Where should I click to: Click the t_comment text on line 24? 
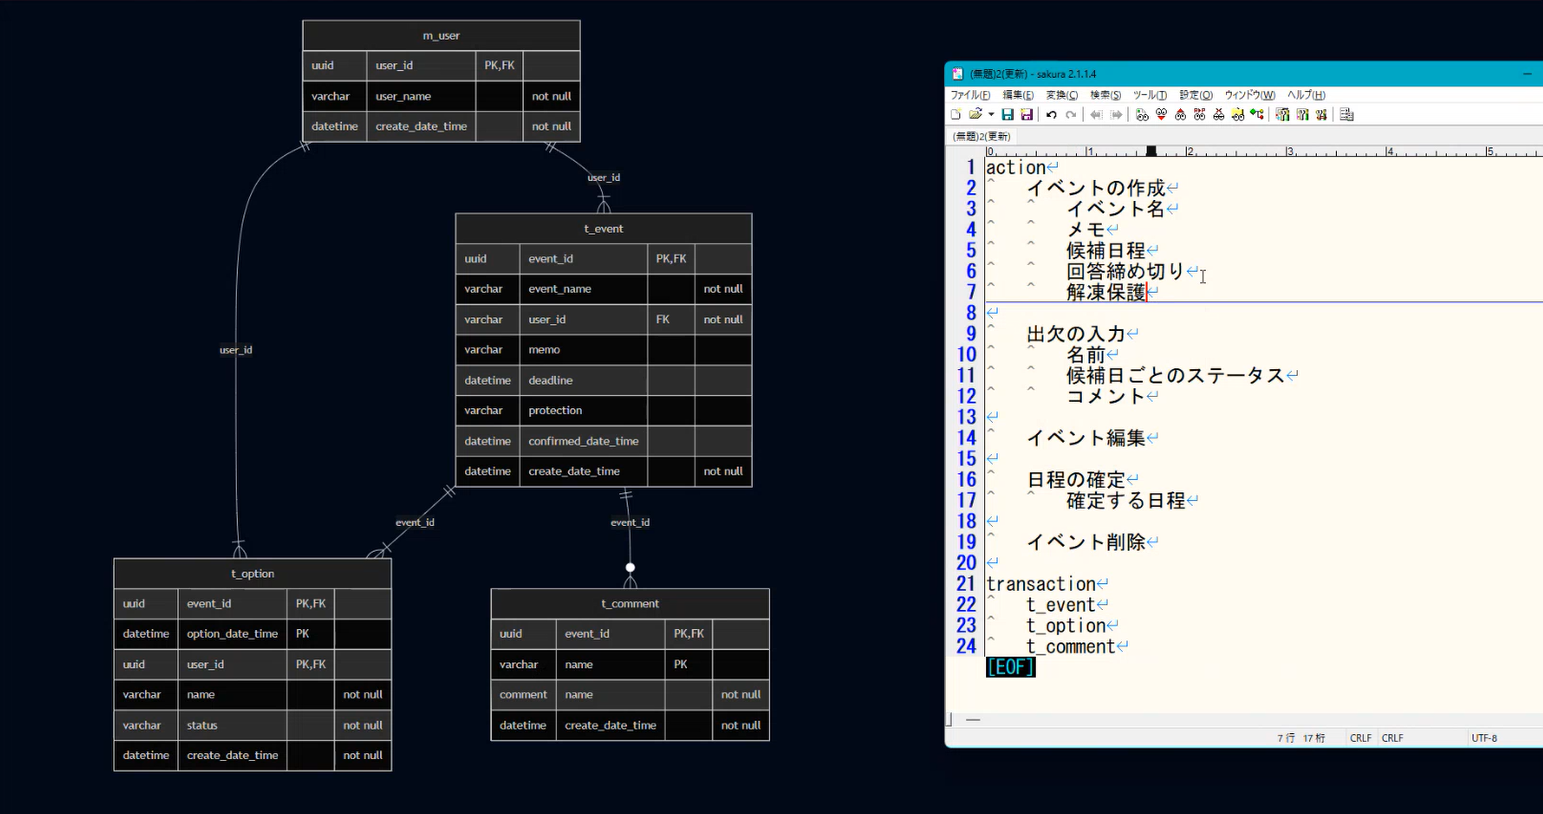pos(1070,647)
